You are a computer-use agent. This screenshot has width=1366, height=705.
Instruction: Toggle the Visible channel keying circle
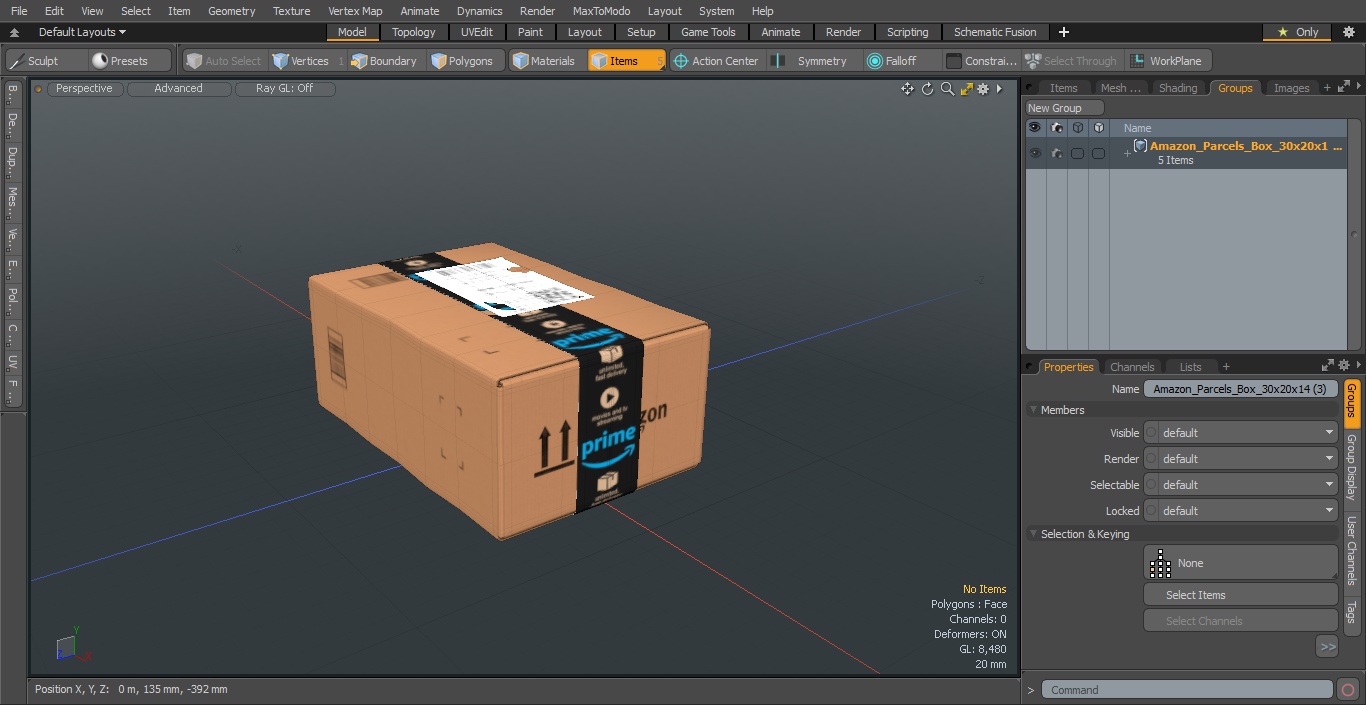(x=1151, y=433)
